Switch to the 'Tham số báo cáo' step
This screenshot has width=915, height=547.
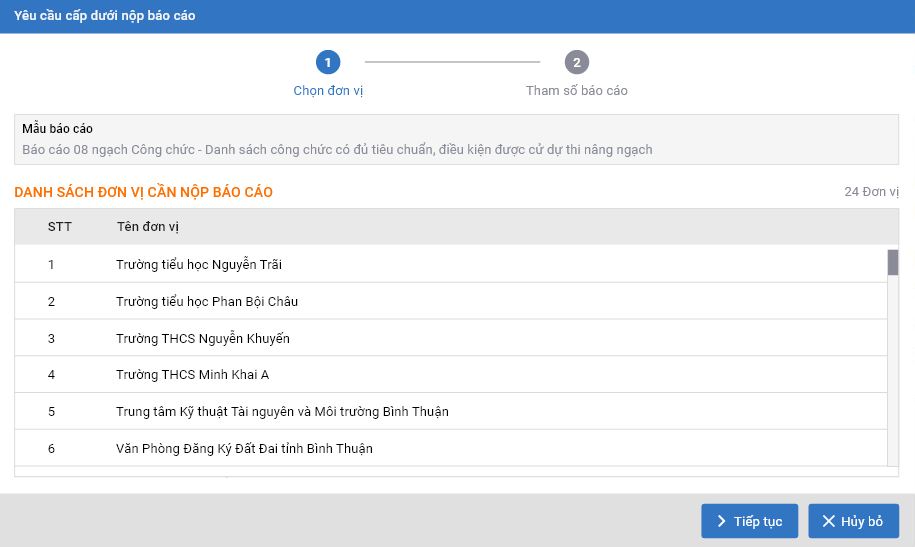[577, 91]
